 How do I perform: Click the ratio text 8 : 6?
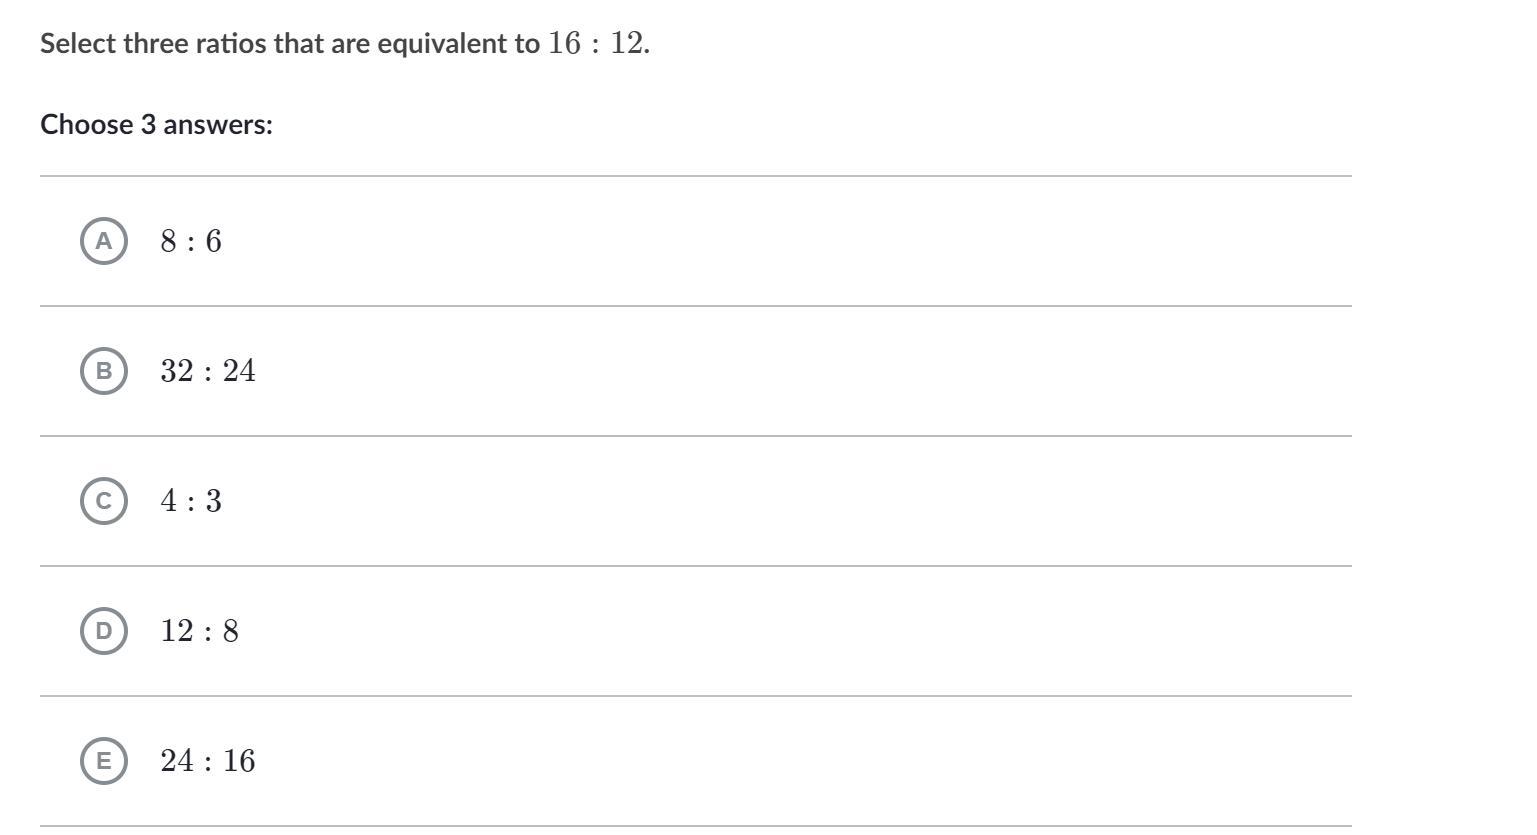click(x=191, y=241)
